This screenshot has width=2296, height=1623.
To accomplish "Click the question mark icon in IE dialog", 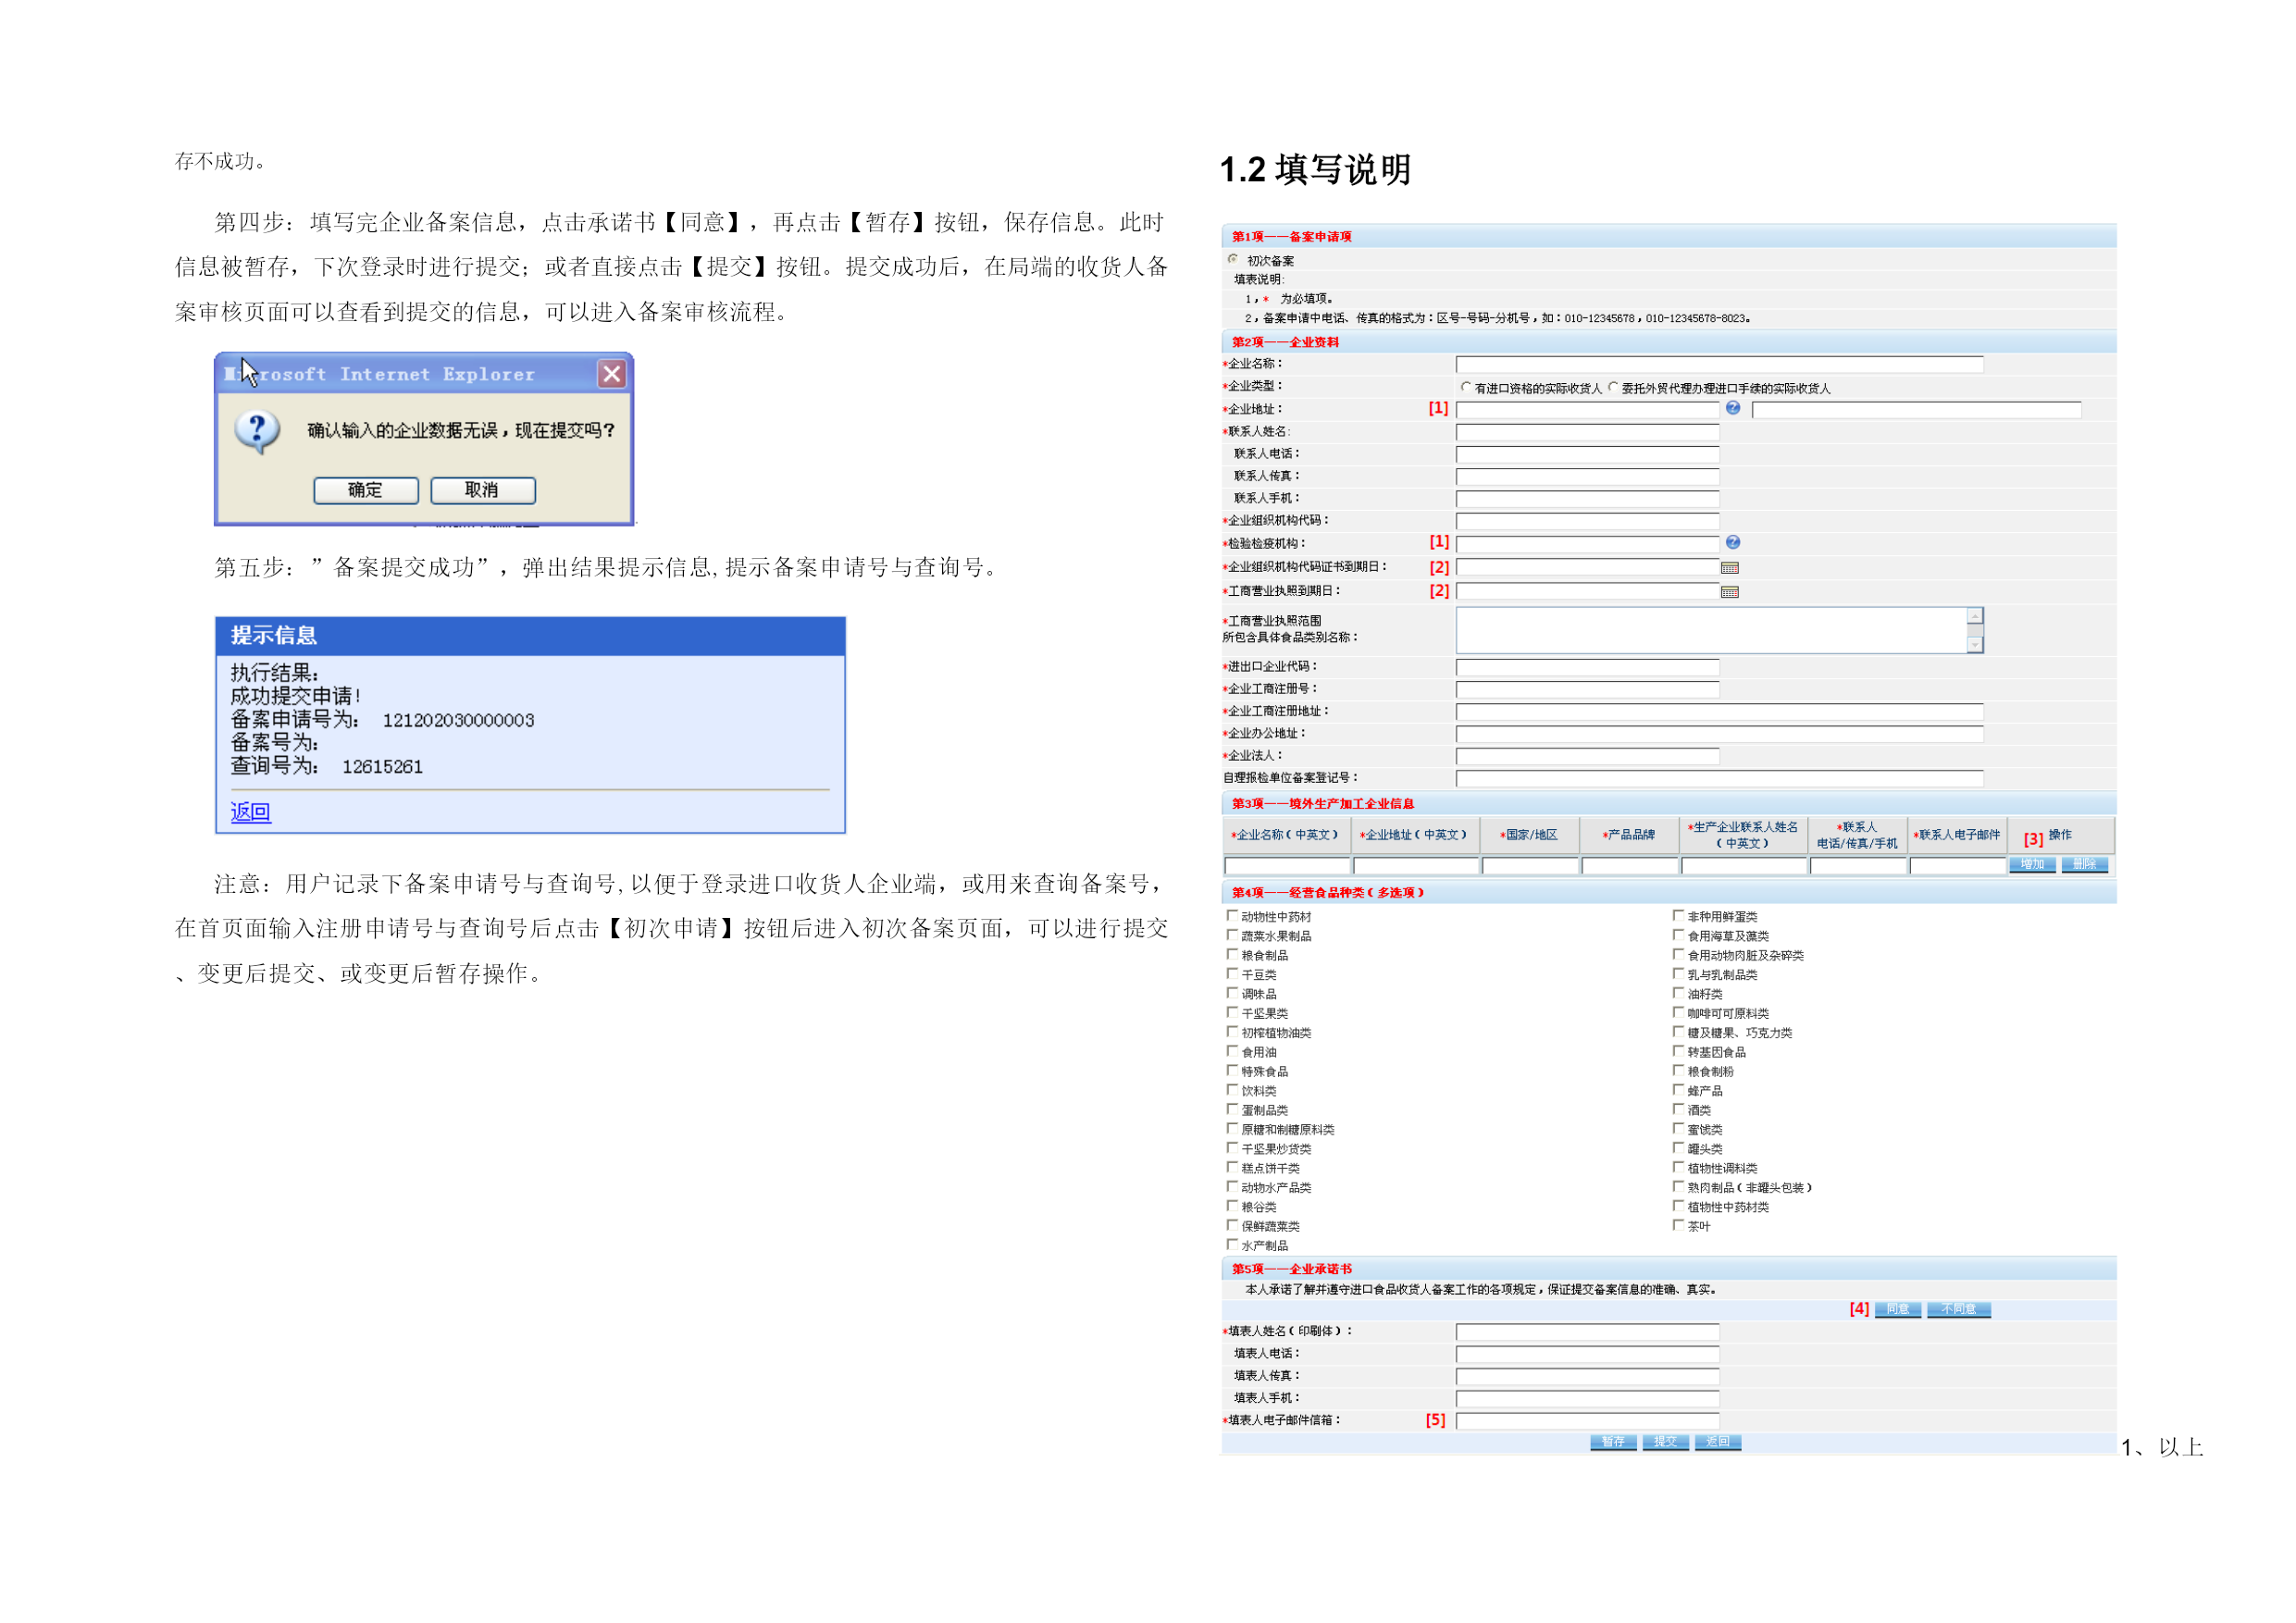I will click(257, 432).
